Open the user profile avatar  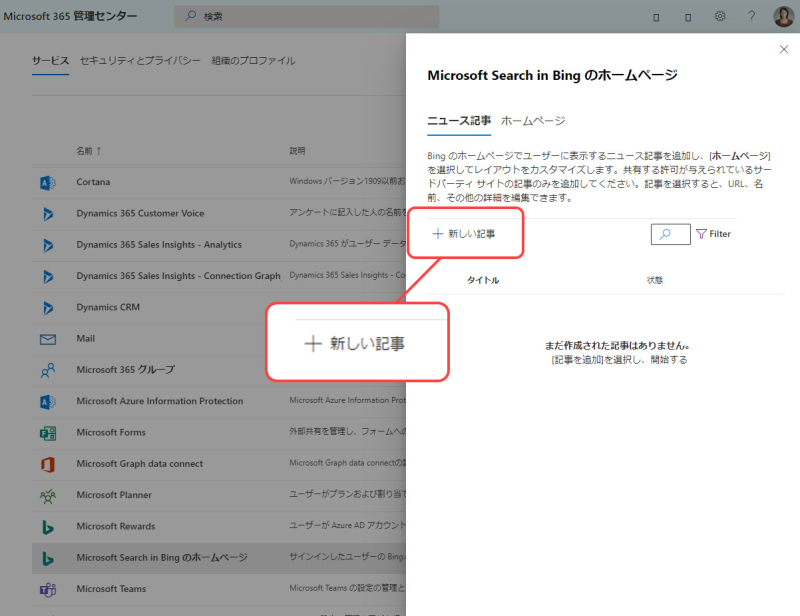tap(783, 16)
